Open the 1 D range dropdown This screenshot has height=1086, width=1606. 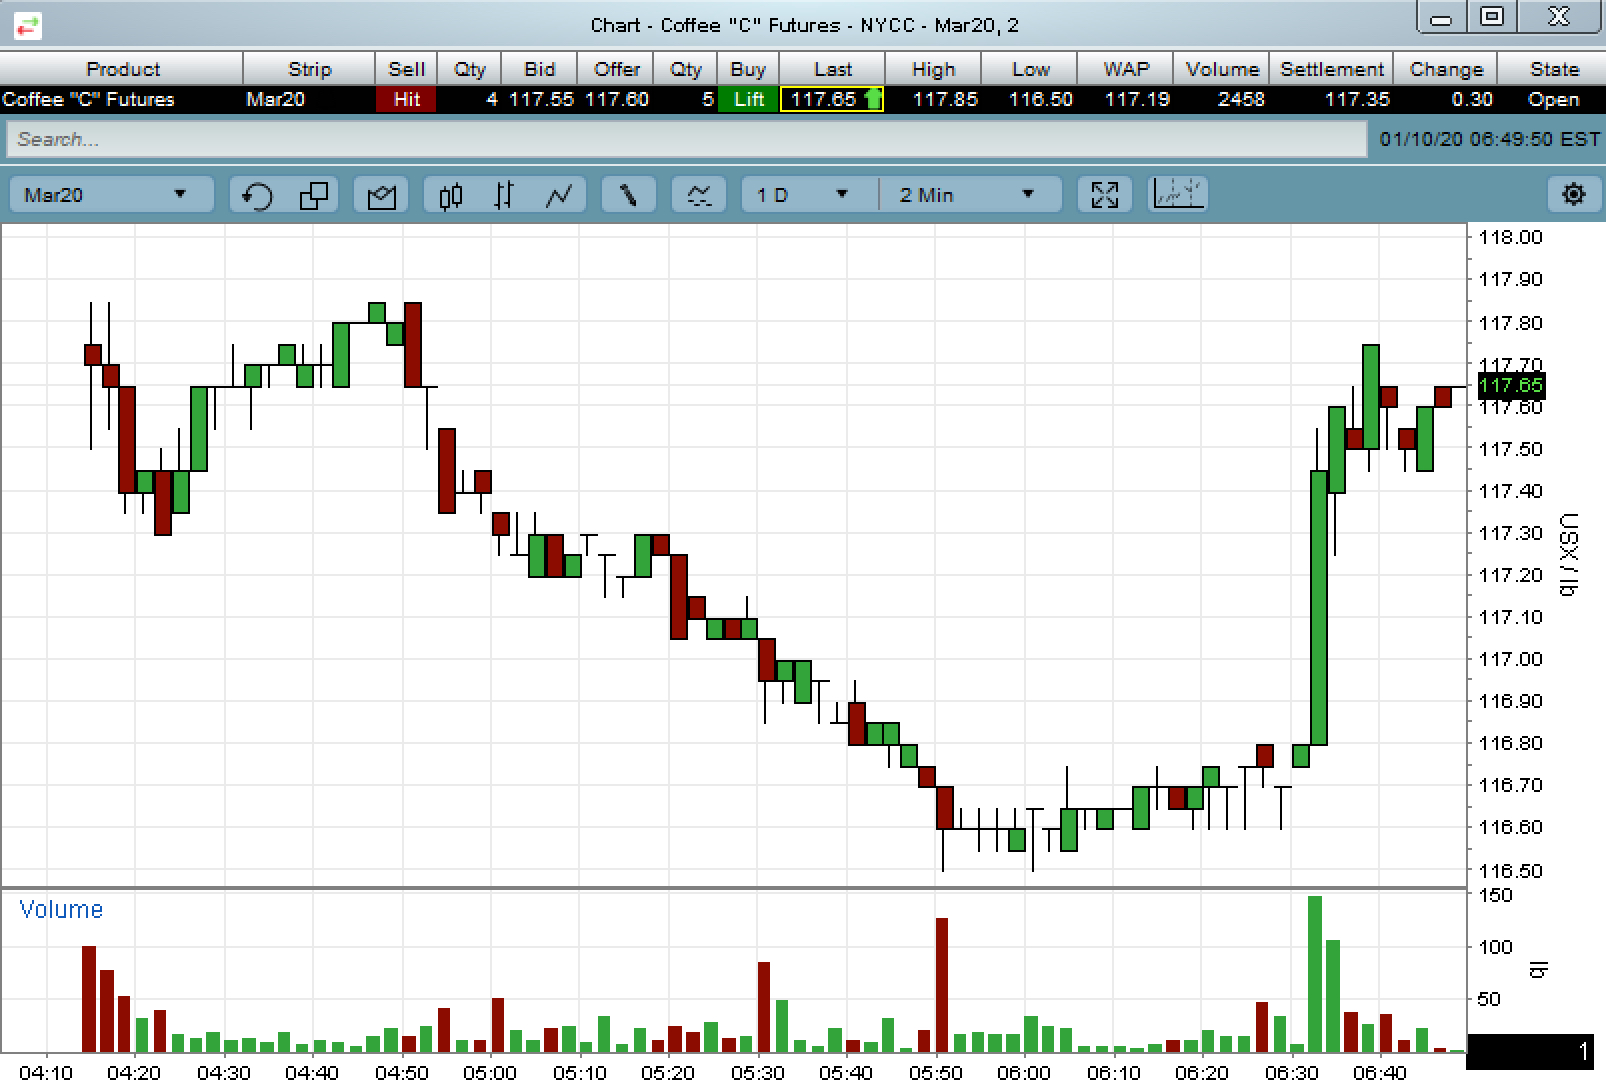pyautogui.click(x=809, y=195)
